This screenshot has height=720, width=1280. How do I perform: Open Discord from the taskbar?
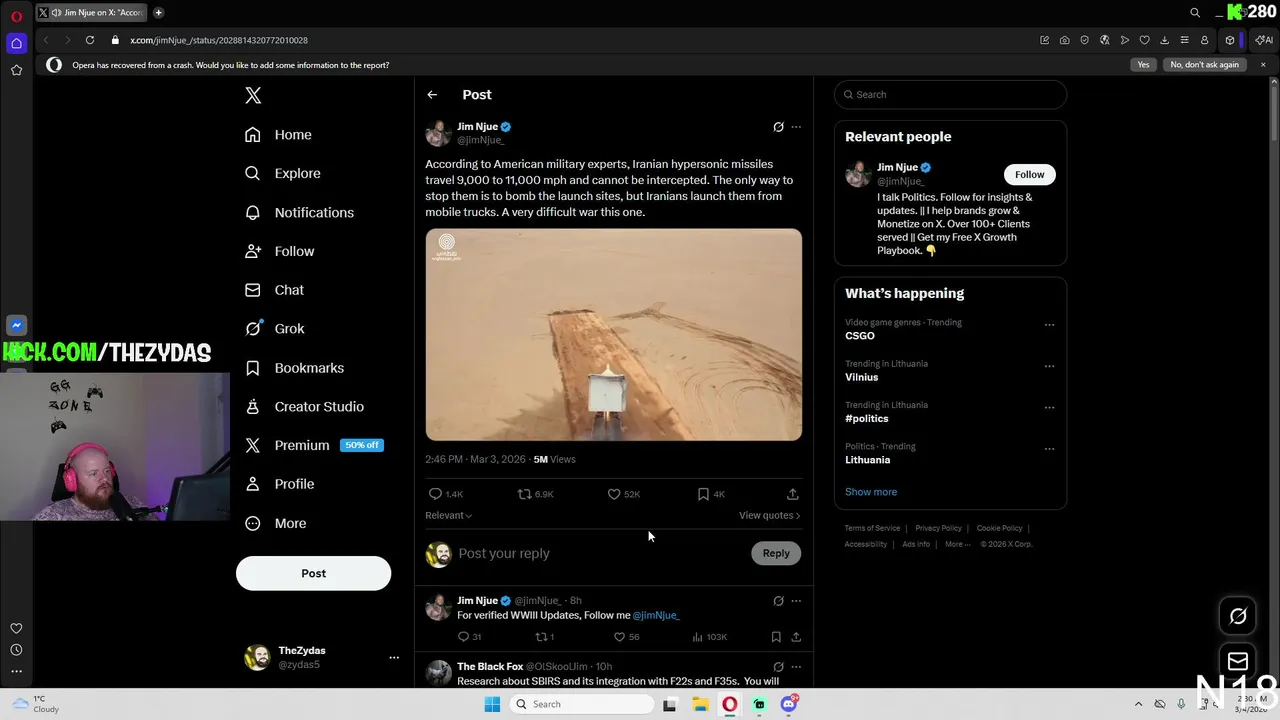(x=789, y=704)
